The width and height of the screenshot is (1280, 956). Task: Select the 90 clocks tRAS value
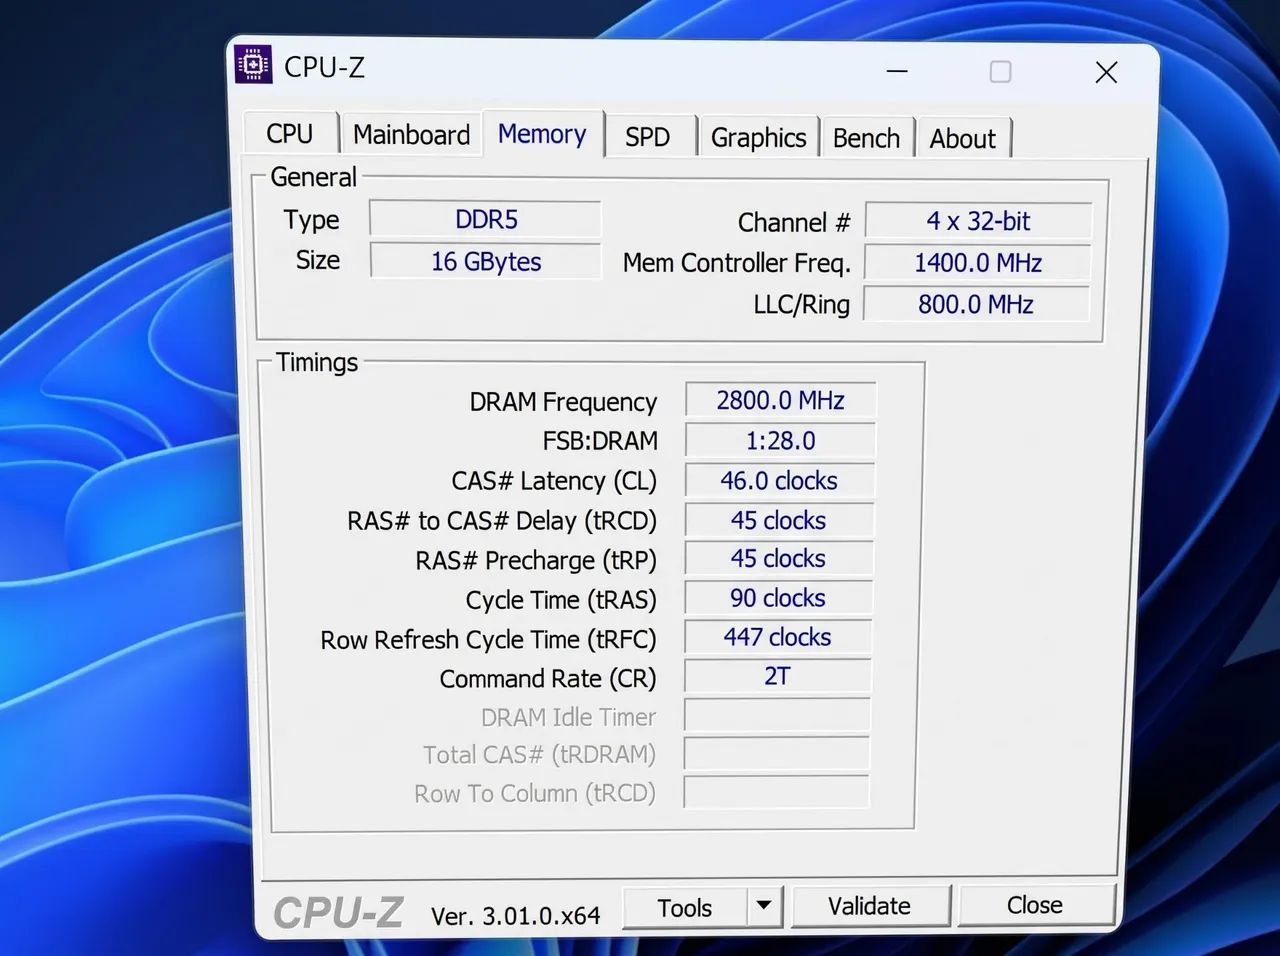coord(778,598)
